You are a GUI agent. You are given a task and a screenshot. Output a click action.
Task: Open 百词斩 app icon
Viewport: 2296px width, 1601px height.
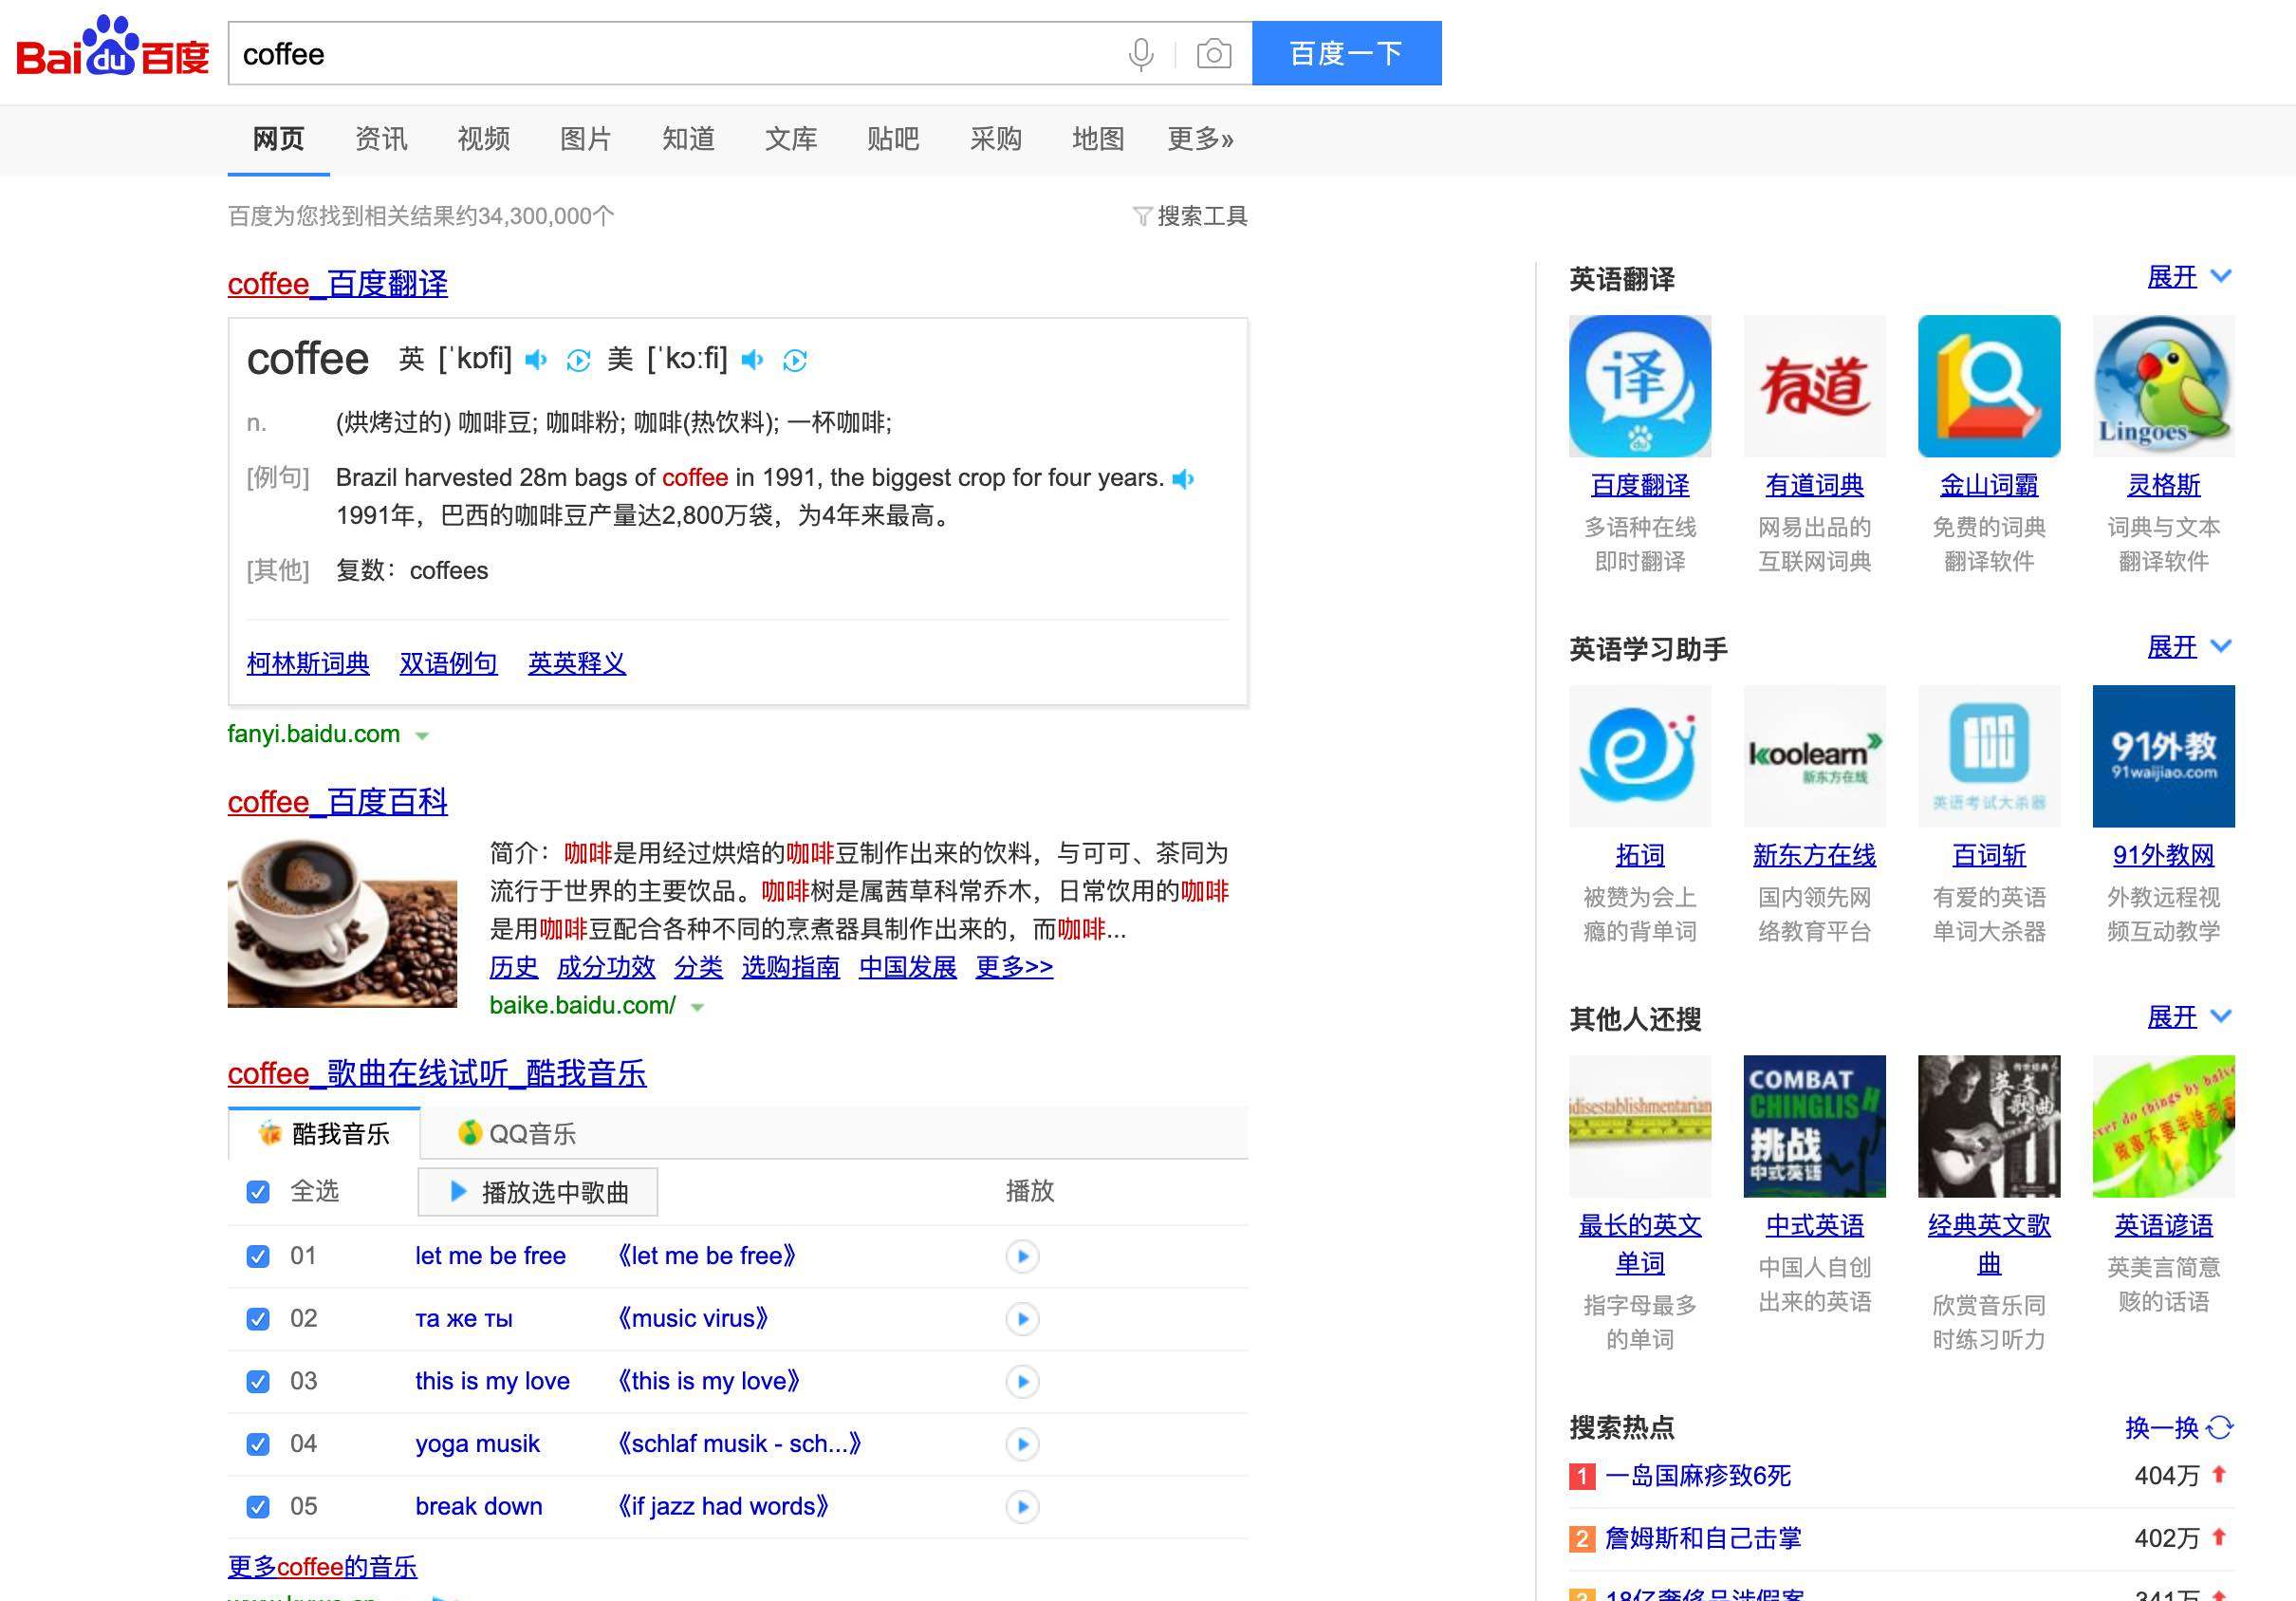[1989, 756]
